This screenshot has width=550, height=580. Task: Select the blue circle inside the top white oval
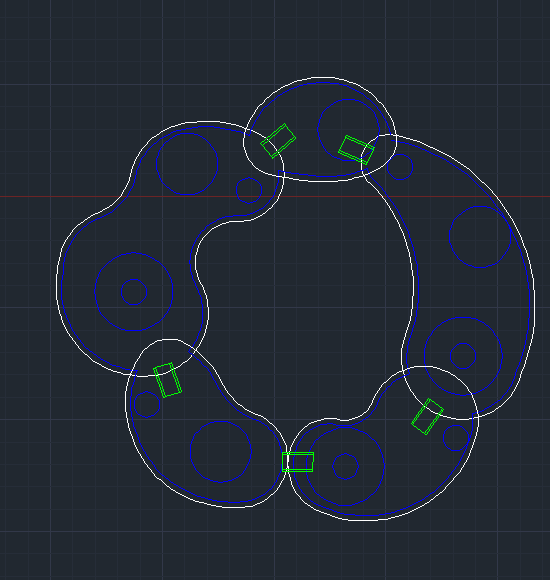pos(348,130)
